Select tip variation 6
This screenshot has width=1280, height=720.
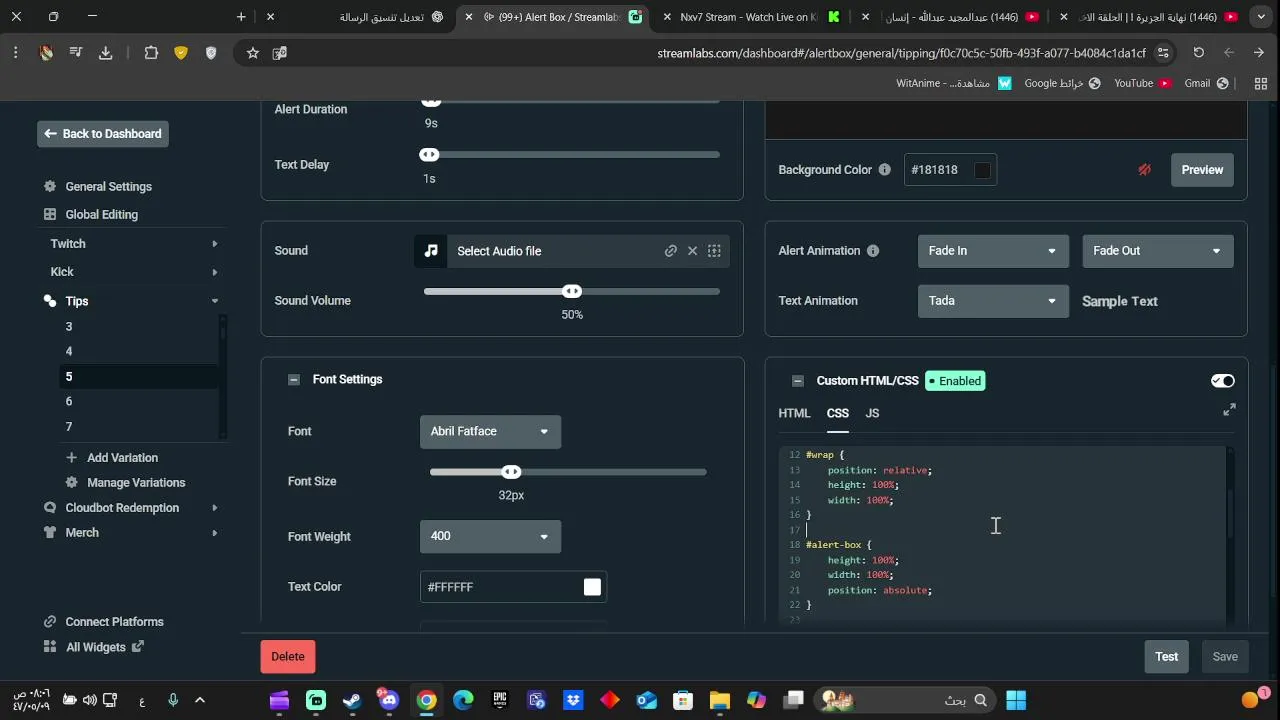tap(69, 402)
